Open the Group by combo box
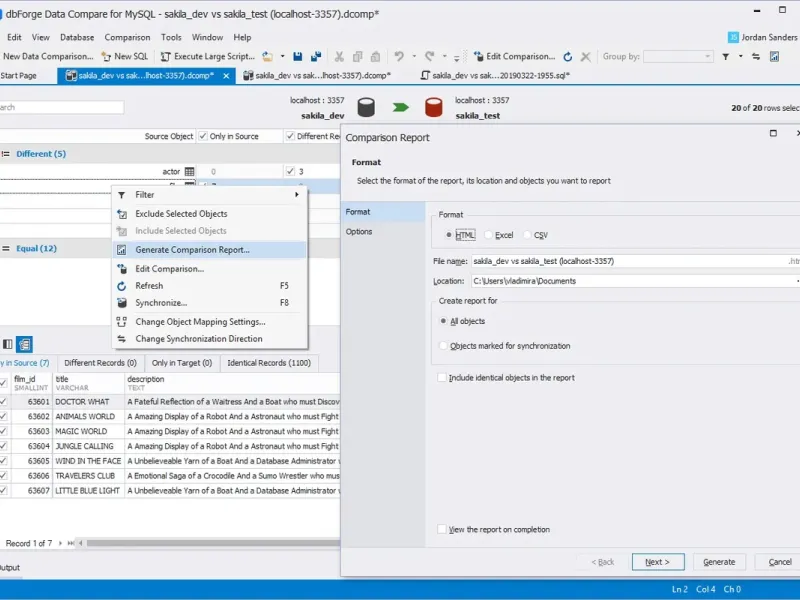Viewport: 800px width, 600px height. tap(678, 57)
